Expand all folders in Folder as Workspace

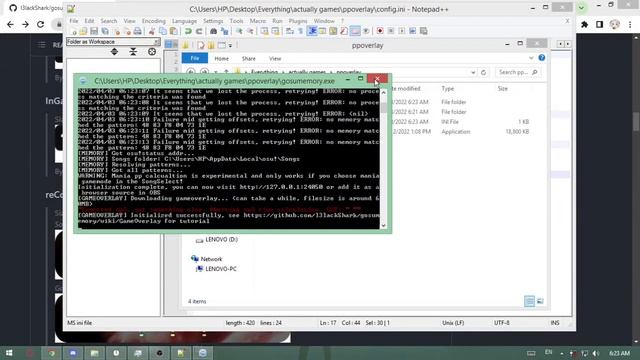pyautogui.click(x=114, y=51)
